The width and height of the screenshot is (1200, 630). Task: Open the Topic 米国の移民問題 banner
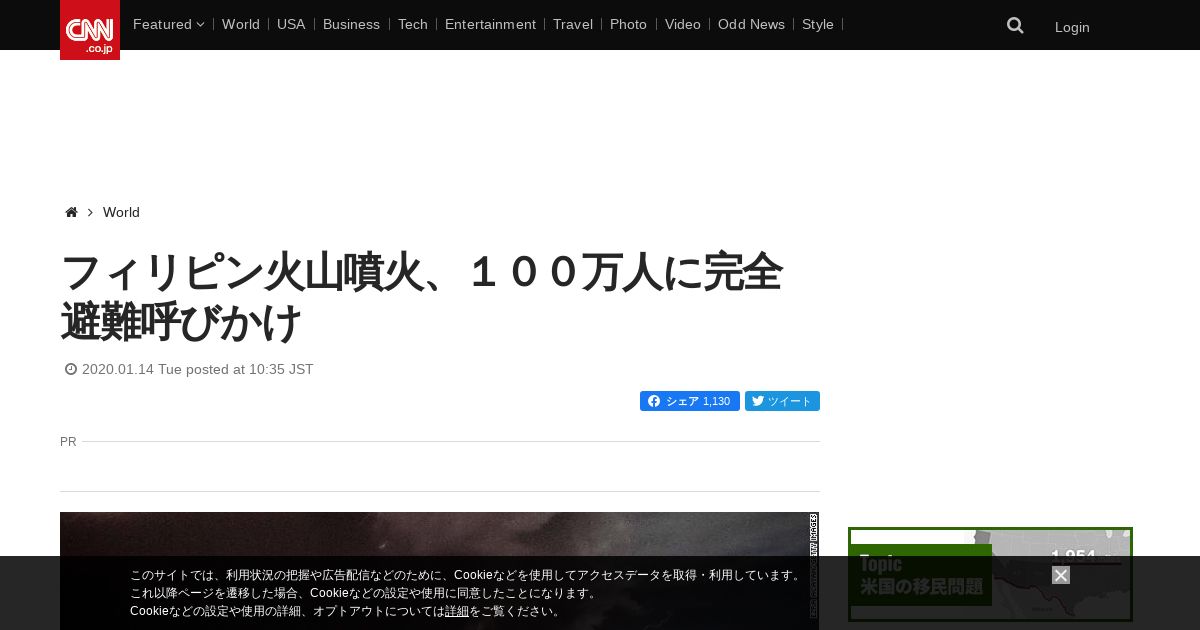[990, 575]
